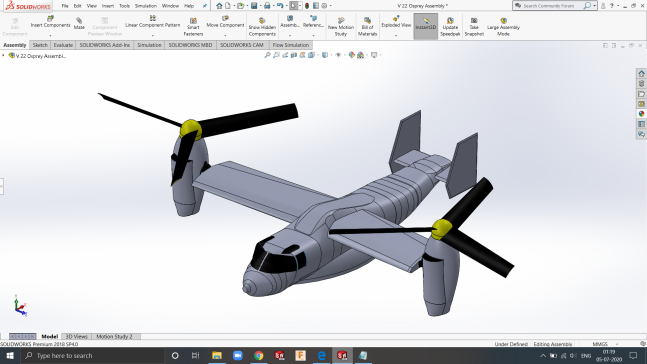Viewport: 647px width, 364px height.
Task: Open Edit Appearance color ball icon
Action: pos(352,55)
